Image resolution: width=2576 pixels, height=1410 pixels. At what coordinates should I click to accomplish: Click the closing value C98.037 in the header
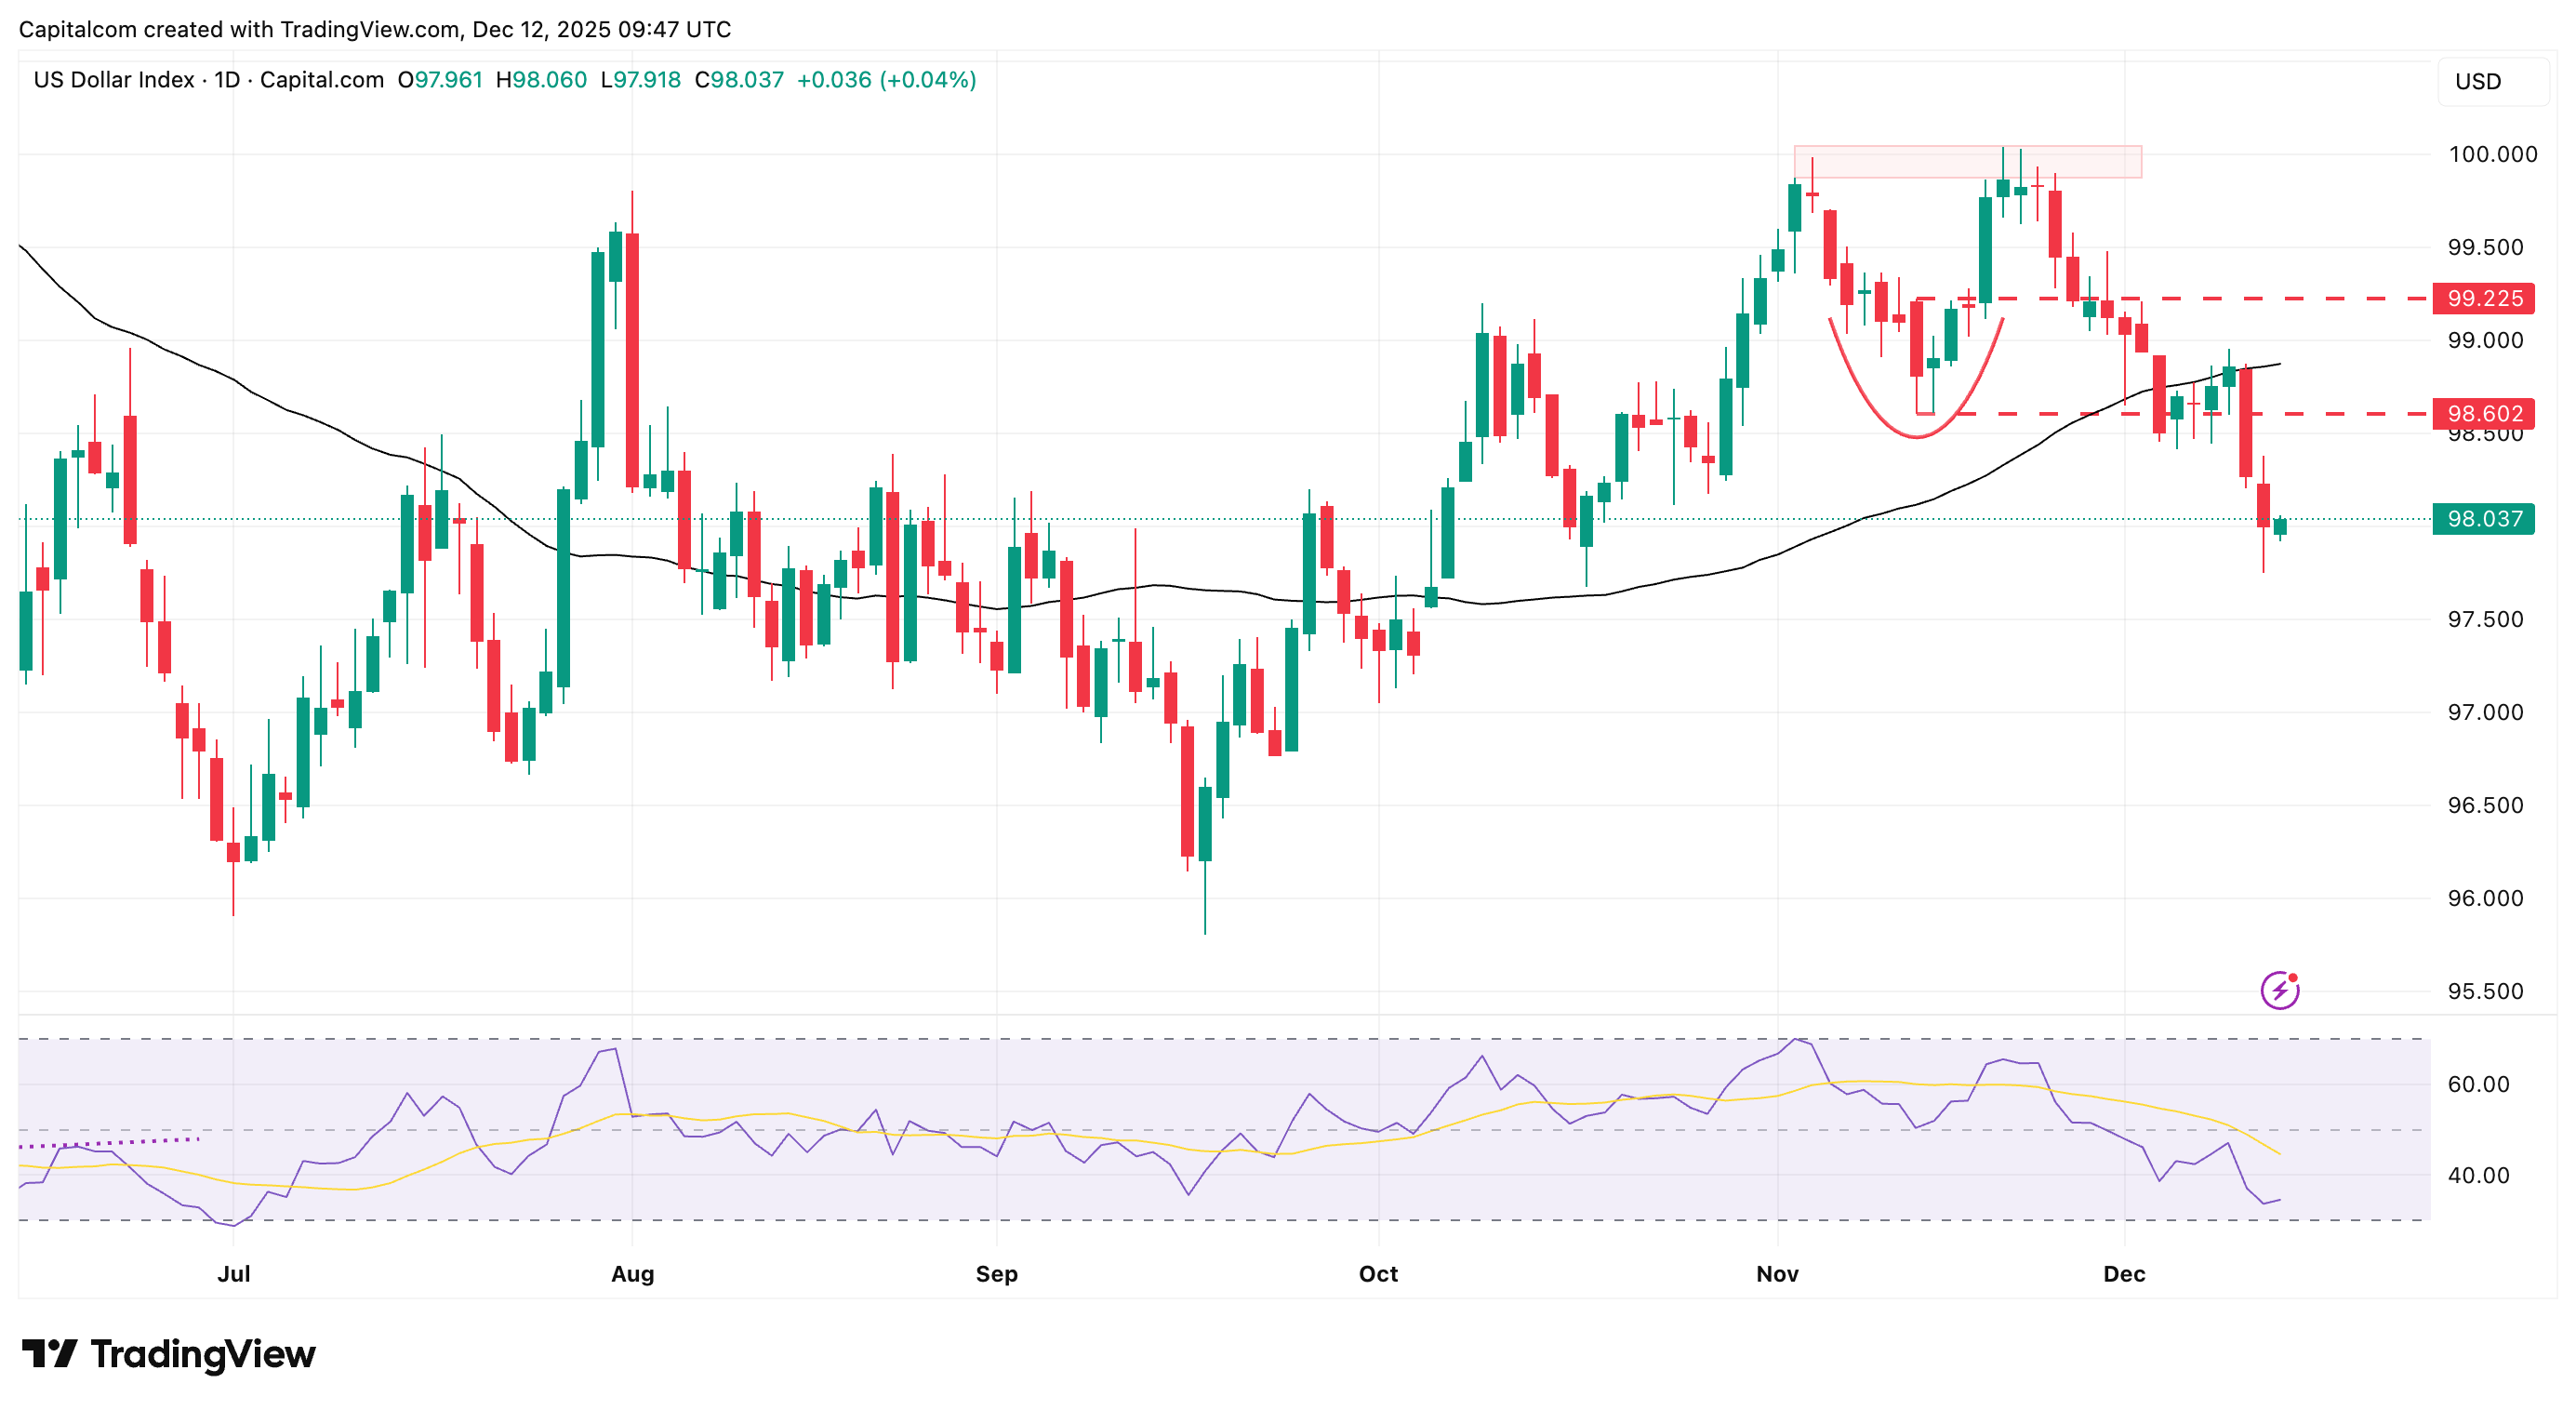[739, 80]
